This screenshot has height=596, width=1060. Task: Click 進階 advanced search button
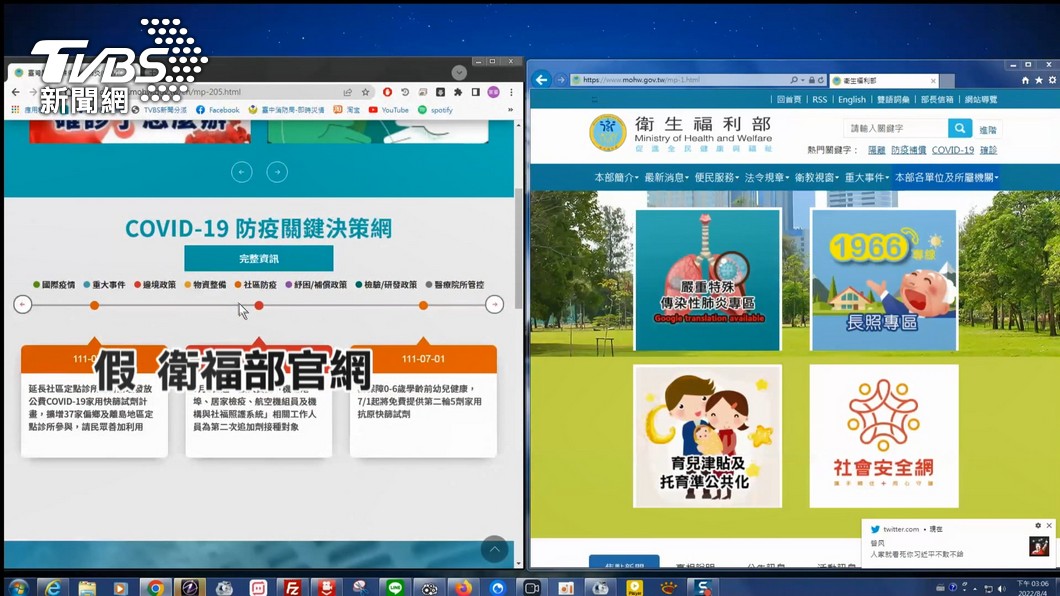tap(988, 130)
